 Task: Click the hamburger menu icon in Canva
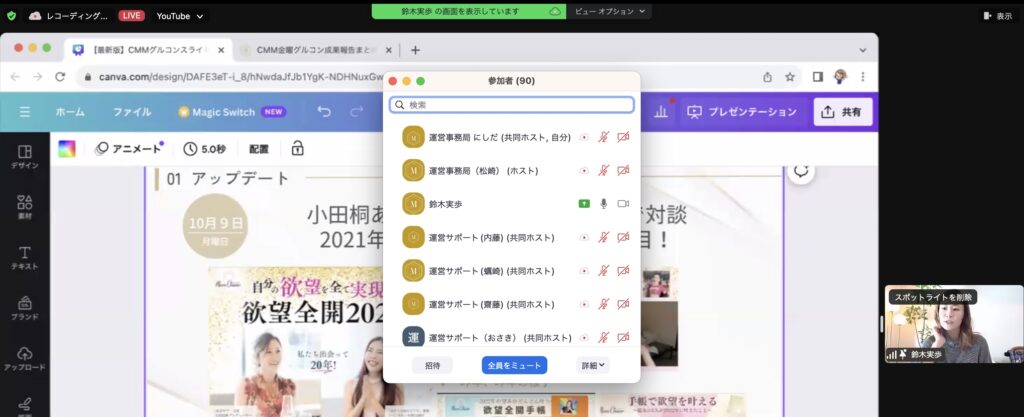(x=24, y=112)
